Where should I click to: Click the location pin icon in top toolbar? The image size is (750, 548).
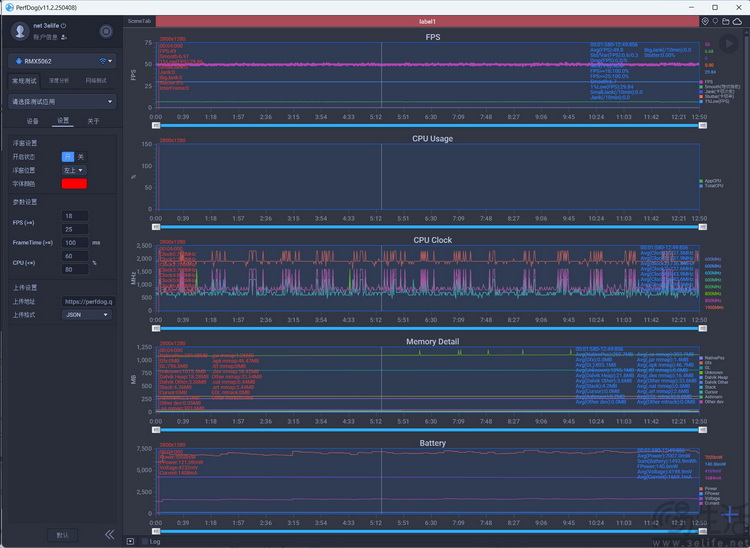(x=705, y=21)
